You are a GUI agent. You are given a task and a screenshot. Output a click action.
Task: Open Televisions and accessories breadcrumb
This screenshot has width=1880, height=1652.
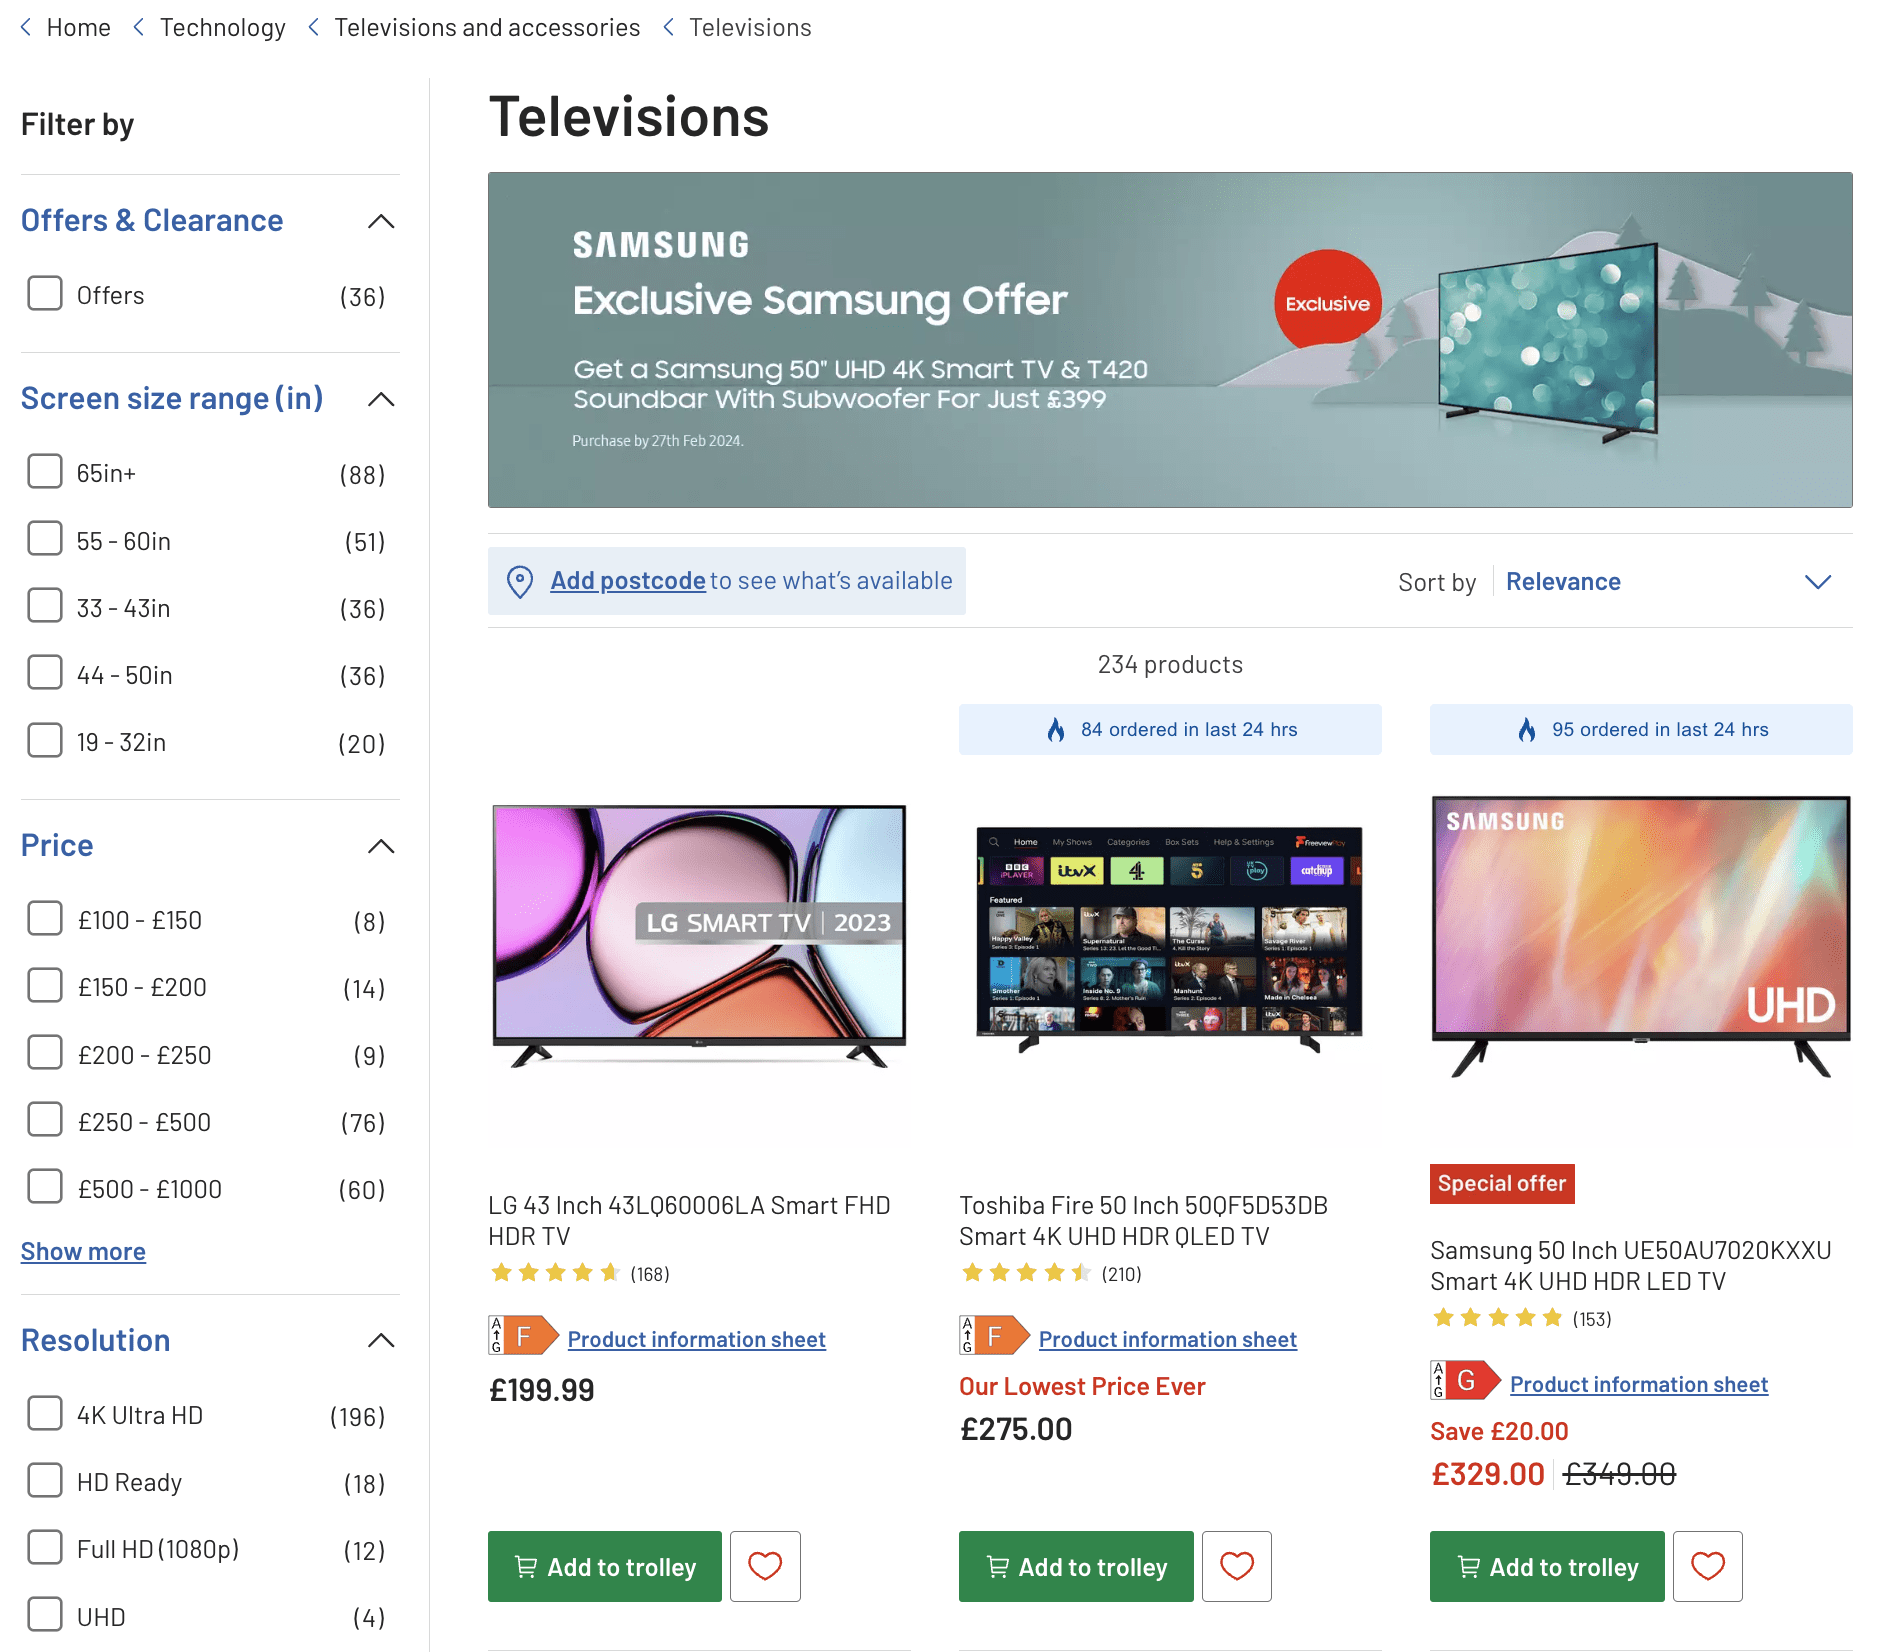click(x=487, y=28)
